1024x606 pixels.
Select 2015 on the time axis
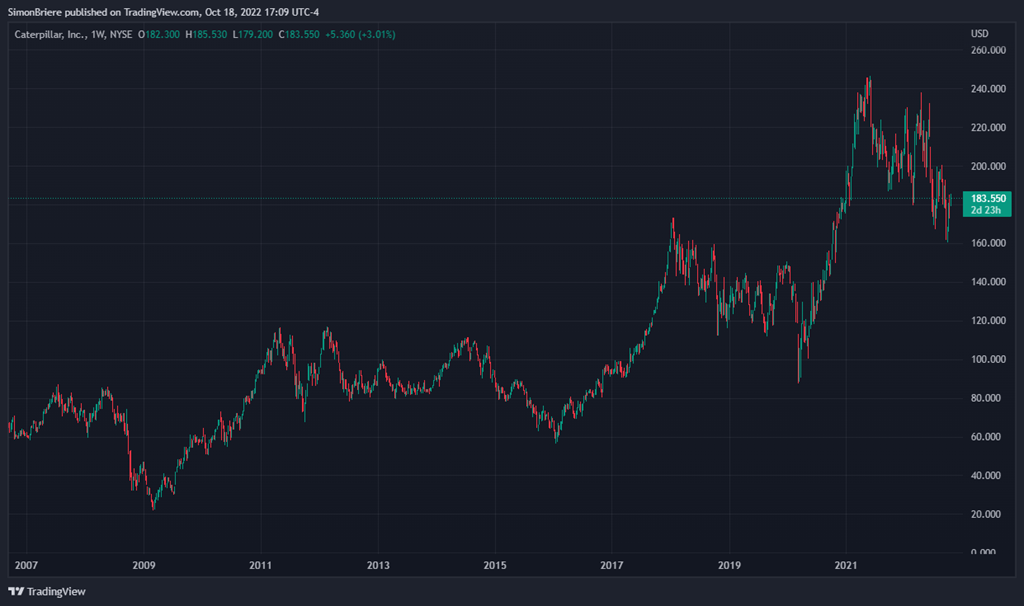coord(495,565)
